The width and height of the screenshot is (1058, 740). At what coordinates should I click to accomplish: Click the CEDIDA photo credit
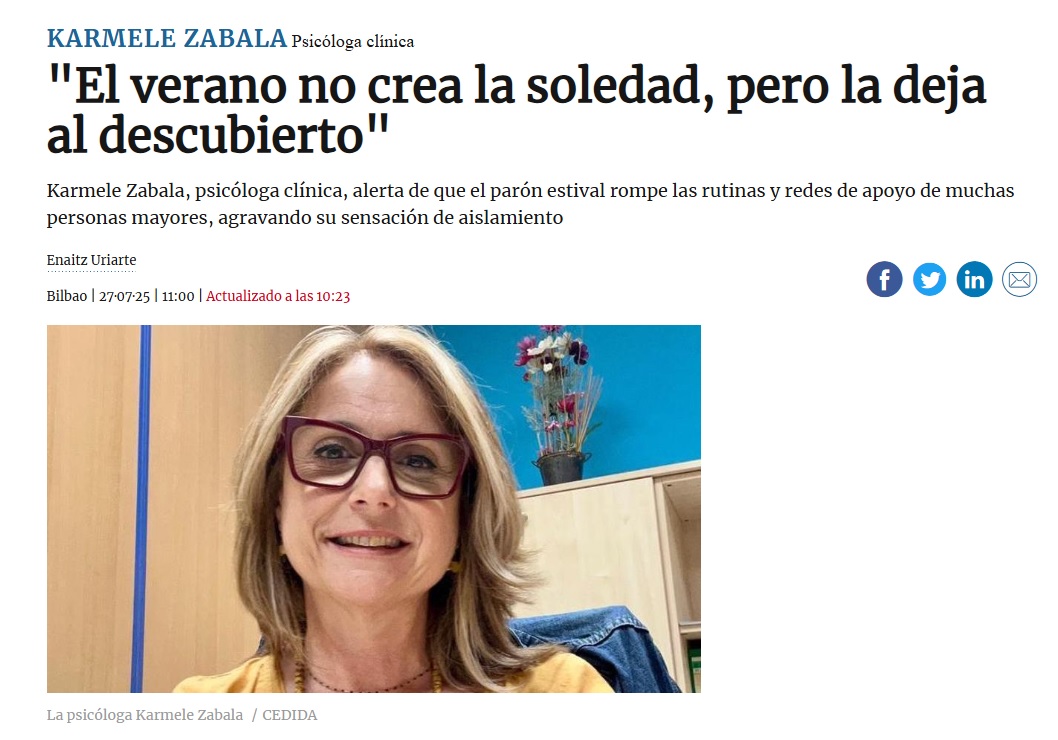tap(289, 715)
